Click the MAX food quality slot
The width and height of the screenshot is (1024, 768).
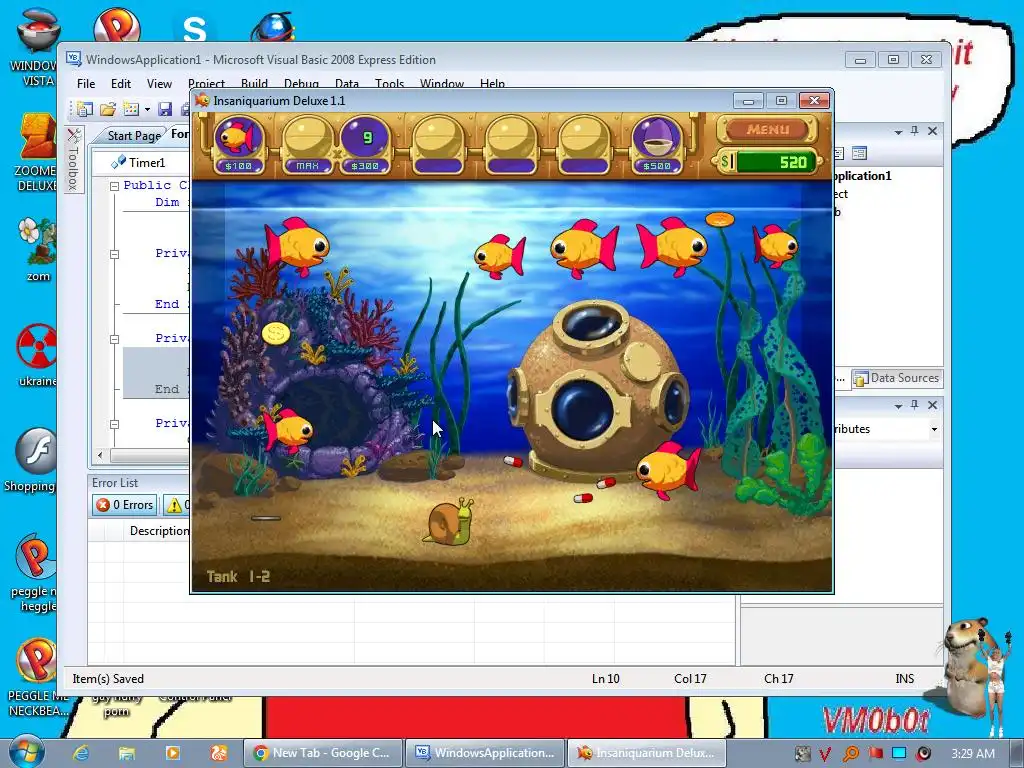click(x=307, y=145)
